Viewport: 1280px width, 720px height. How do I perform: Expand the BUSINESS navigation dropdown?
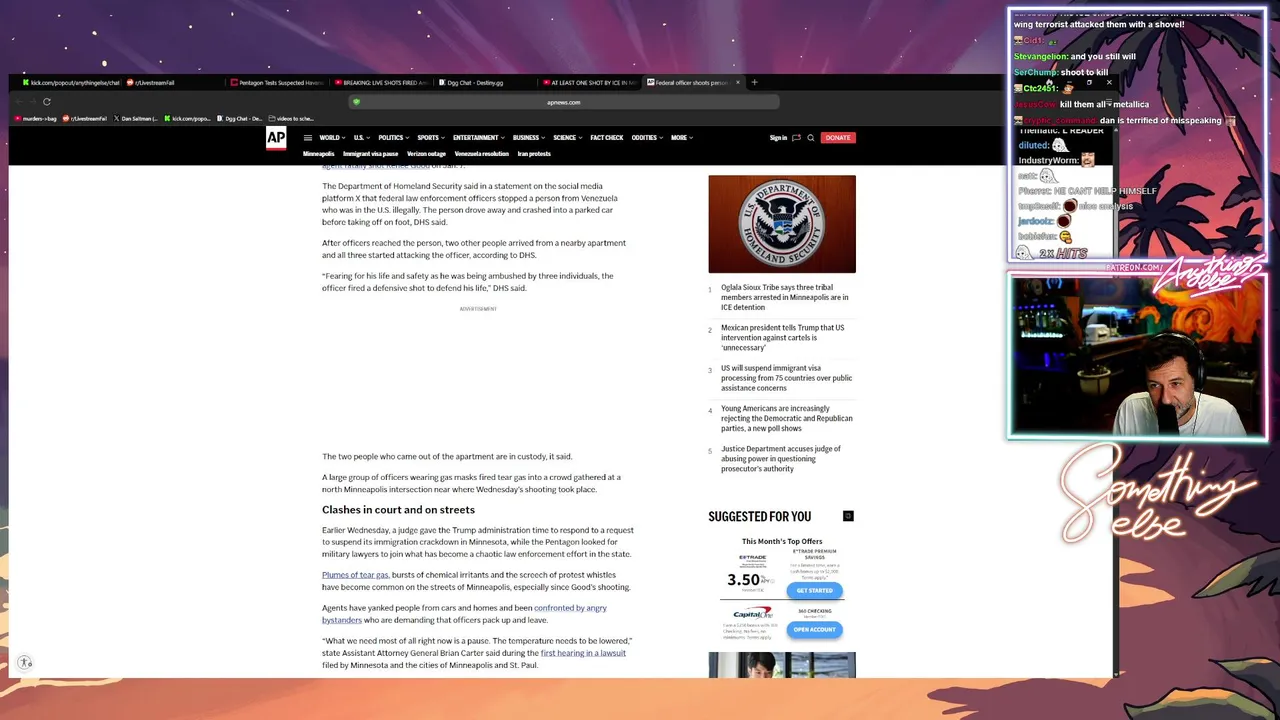point(529,138)
